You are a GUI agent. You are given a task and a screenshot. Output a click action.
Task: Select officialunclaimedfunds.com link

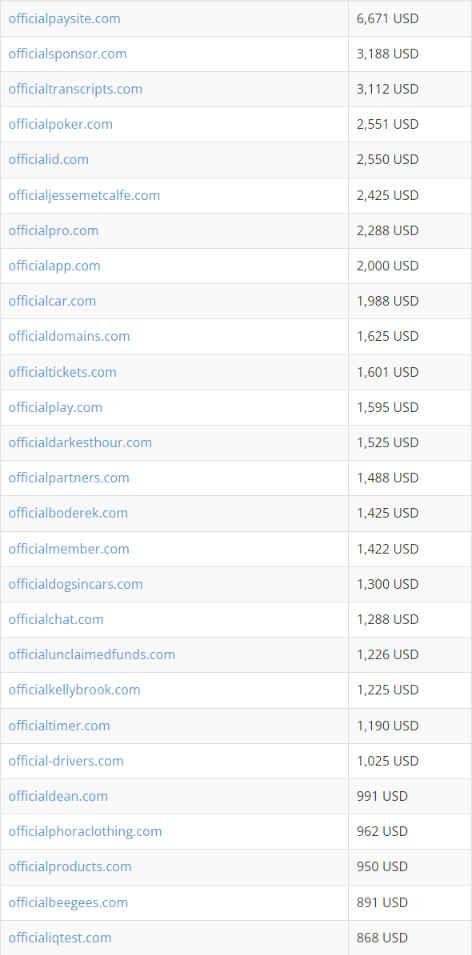[x=91, y=655]
